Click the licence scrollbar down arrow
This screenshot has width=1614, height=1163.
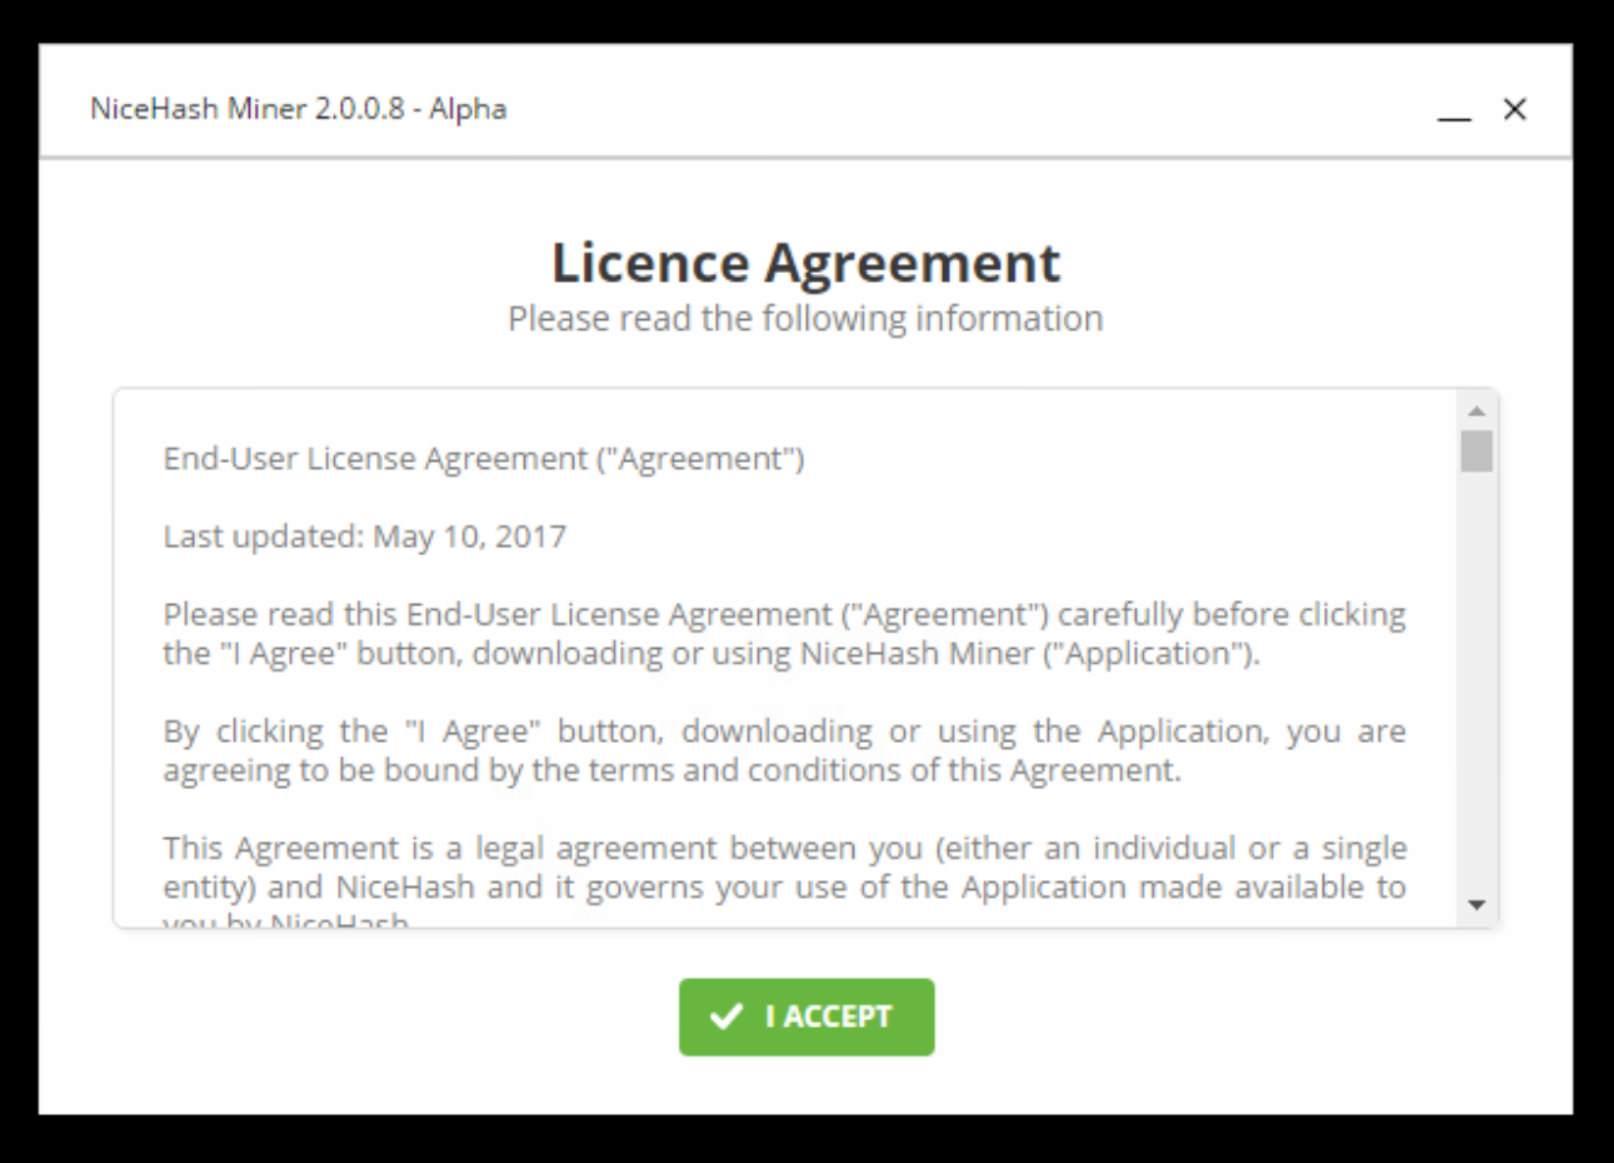pyautogui.click(x=1476, y=905)
